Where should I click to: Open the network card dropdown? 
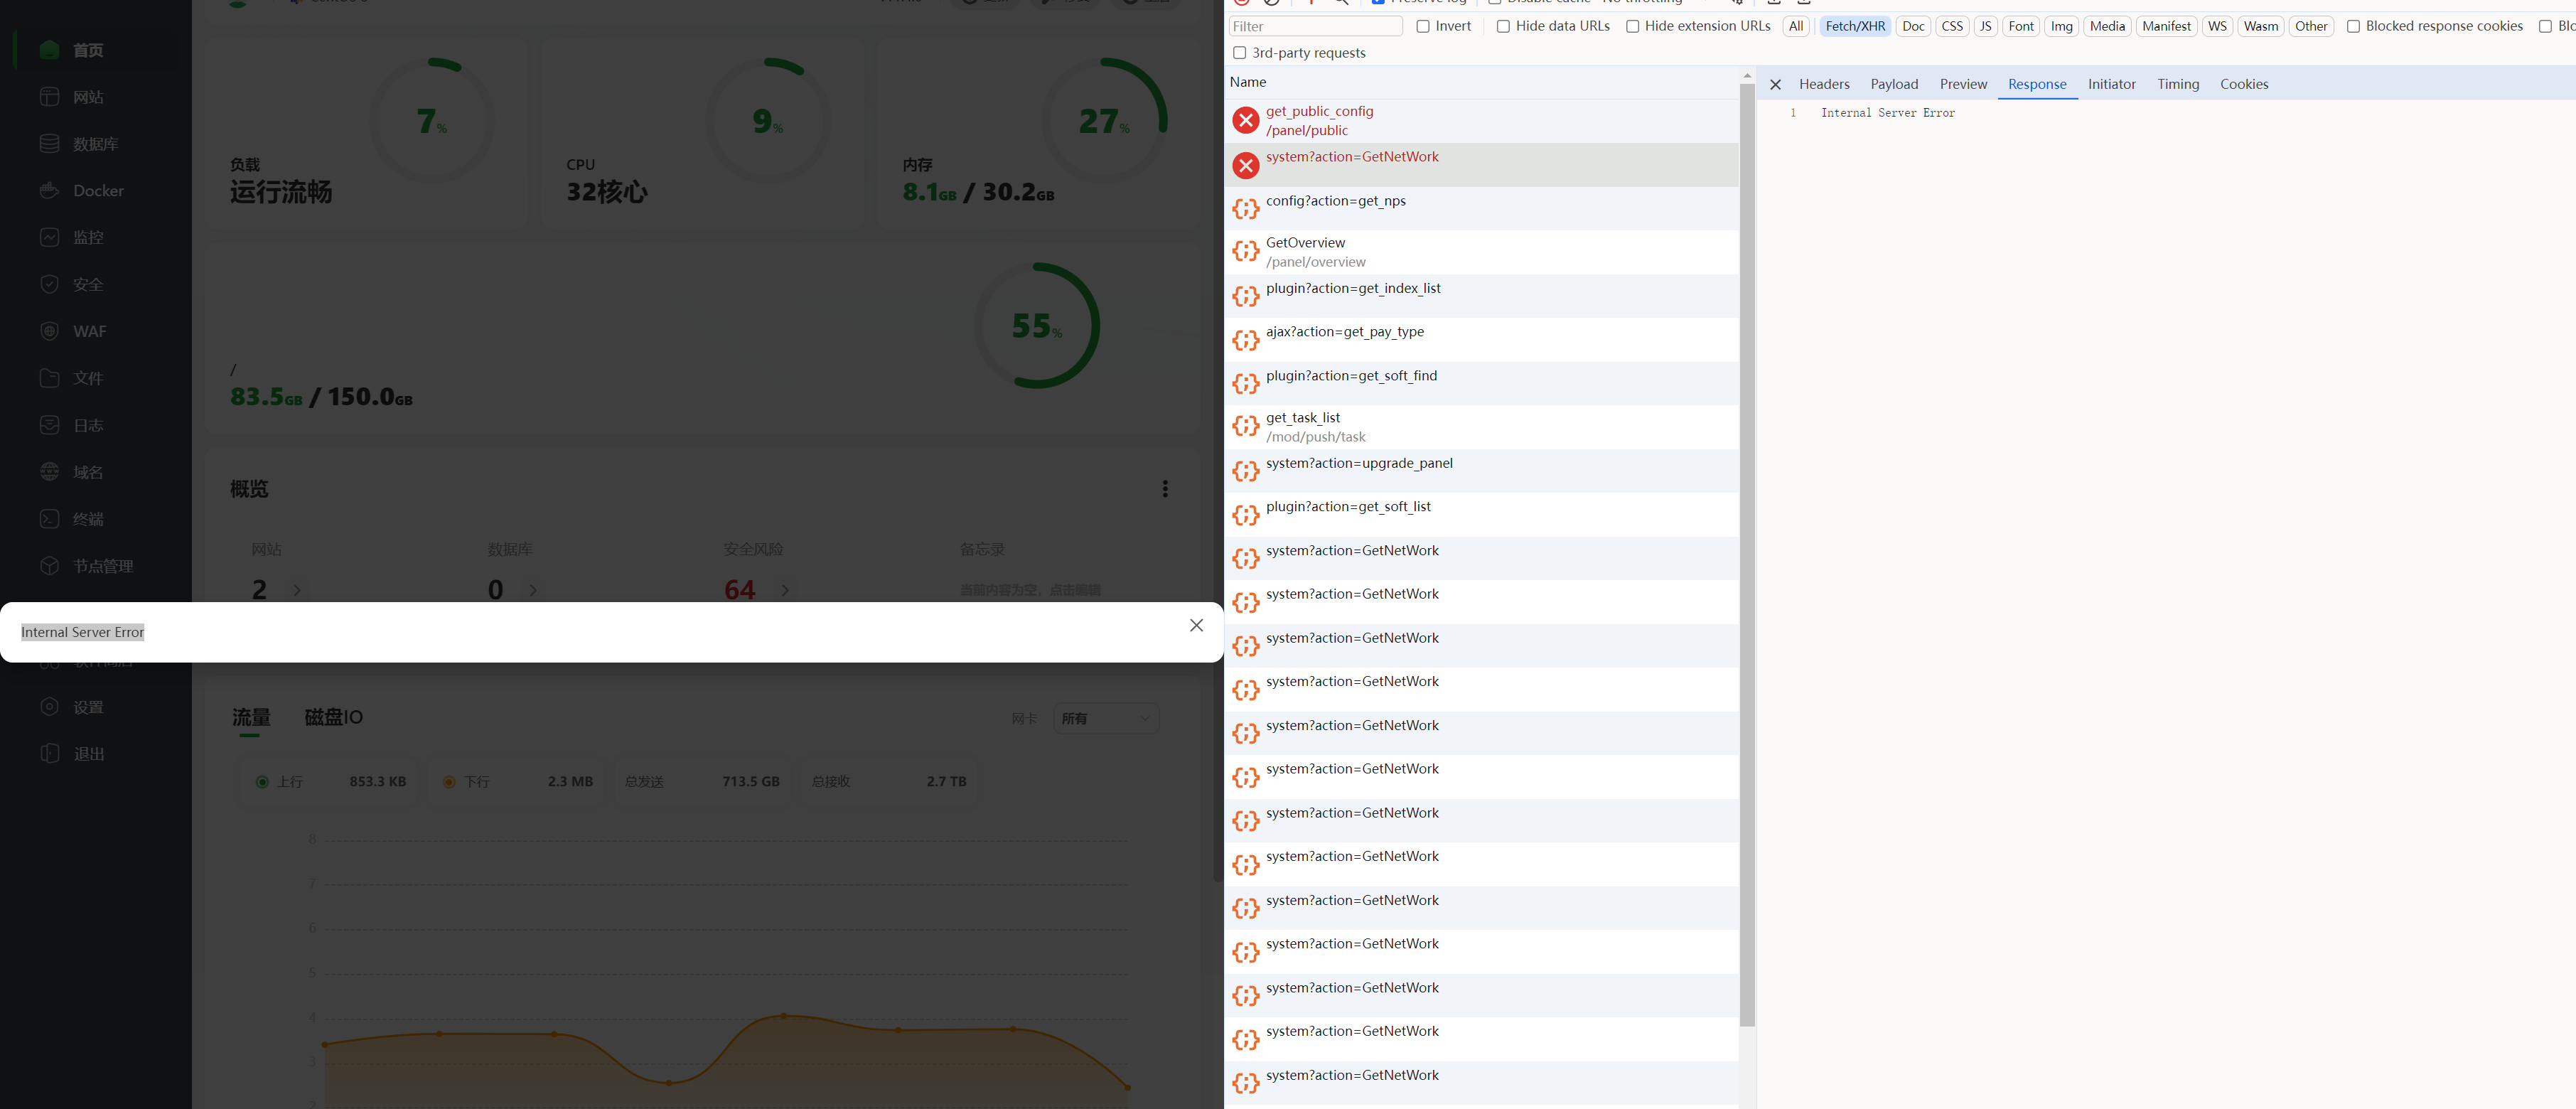(1105, 718)
